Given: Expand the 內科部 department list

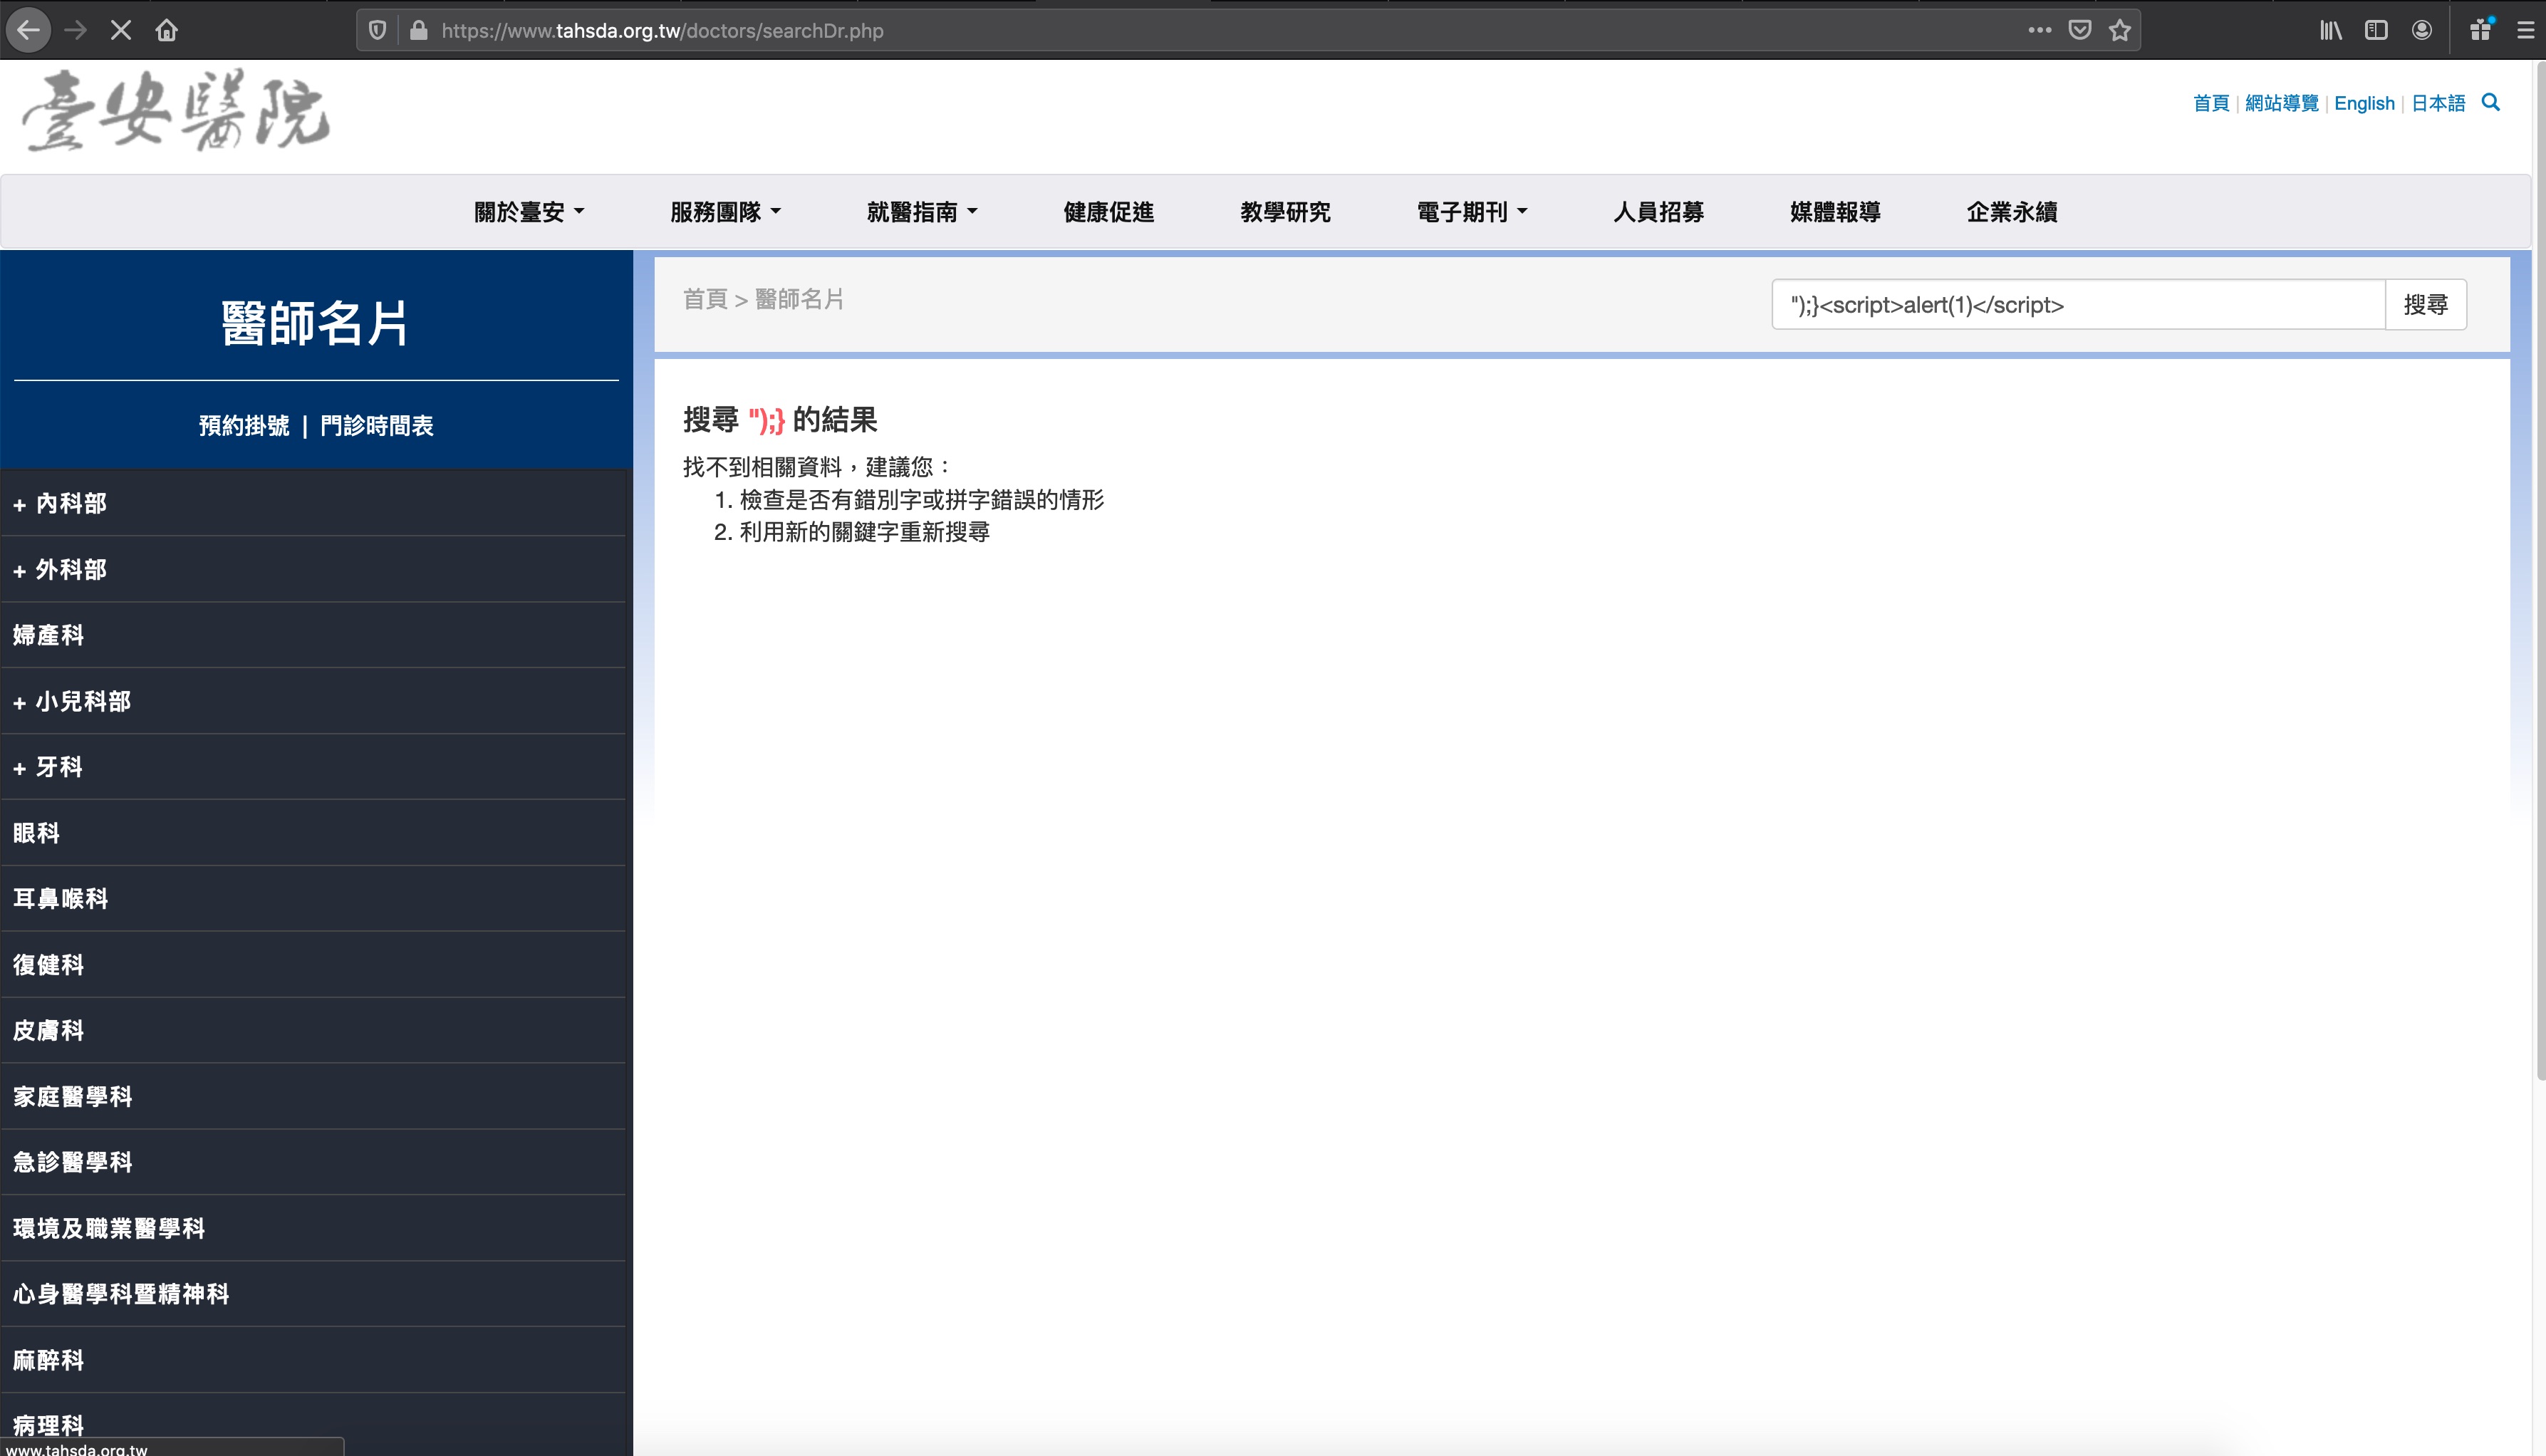Looking at the screenshot, I should pos(313,503).
